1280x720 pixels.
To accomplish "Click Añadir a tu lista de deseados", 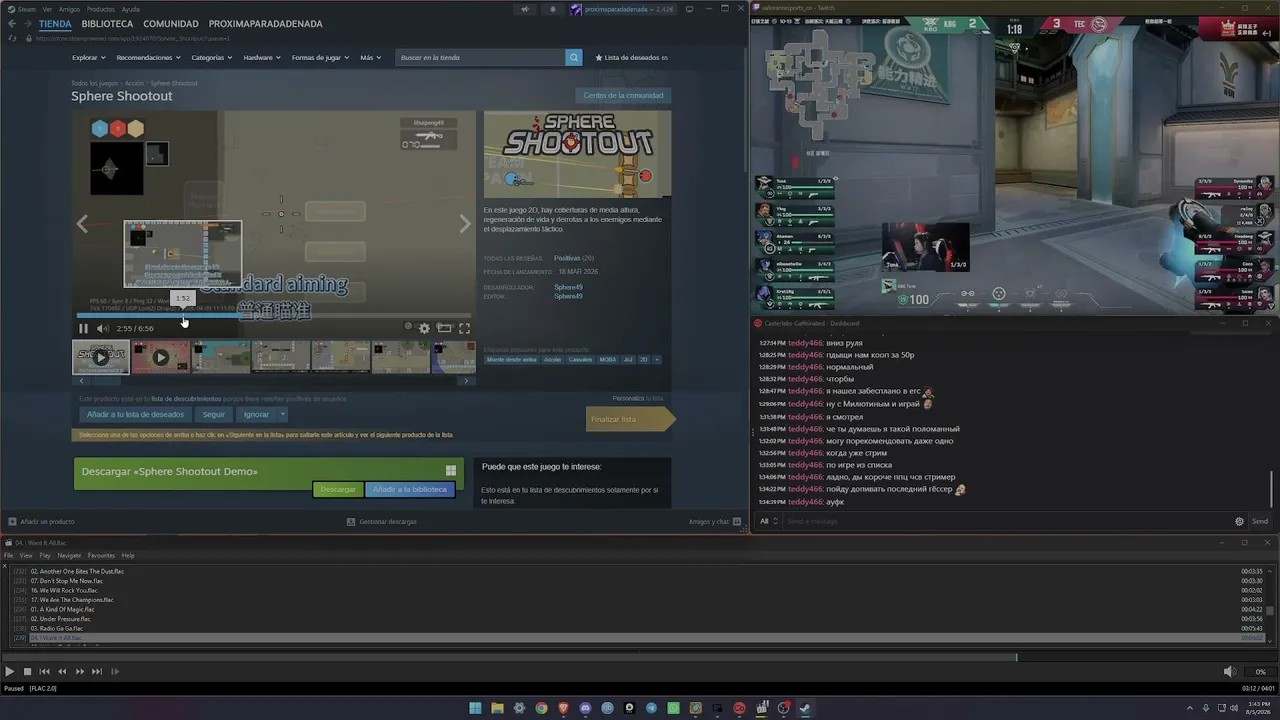I will tap(135, 414).
